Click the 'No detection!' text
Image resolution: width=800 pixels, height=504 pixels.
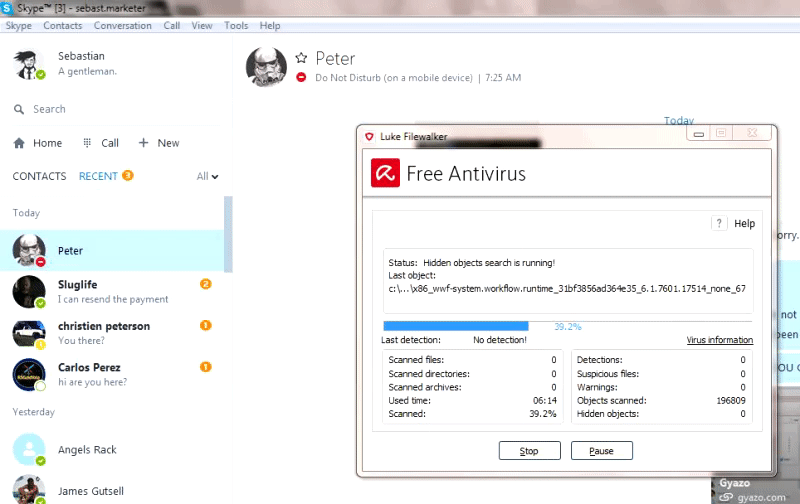pyautogui.click(x=500, y=340)
